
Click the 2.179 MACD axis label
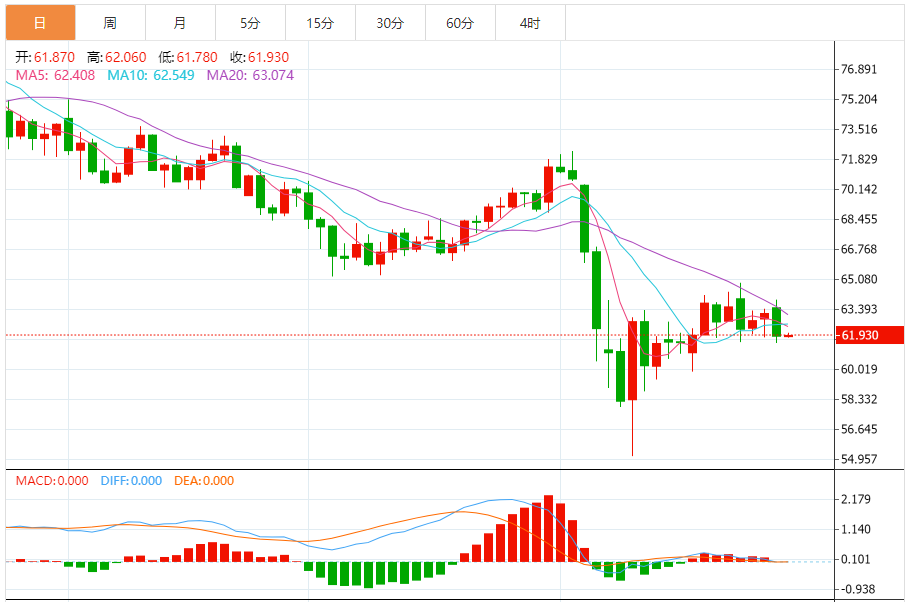pos(856,499)
